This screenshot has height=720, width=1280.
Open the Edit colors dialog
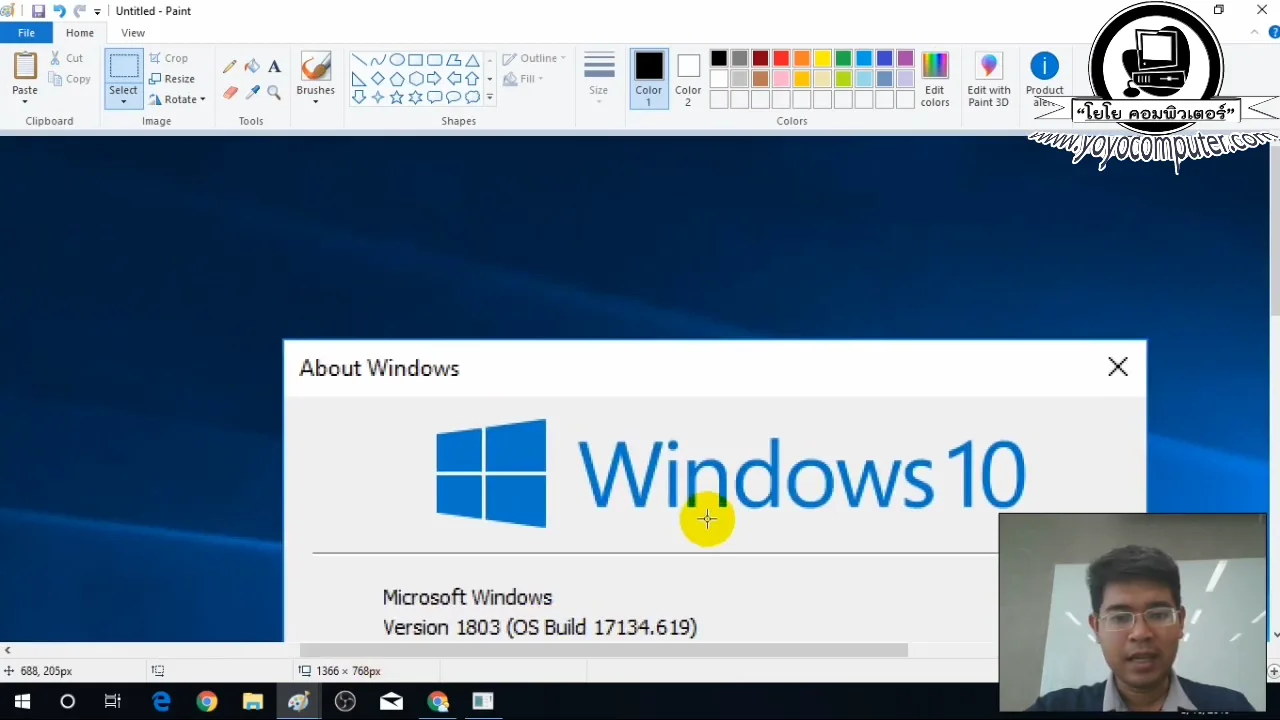pyautogui.click(x=935, y=79)
